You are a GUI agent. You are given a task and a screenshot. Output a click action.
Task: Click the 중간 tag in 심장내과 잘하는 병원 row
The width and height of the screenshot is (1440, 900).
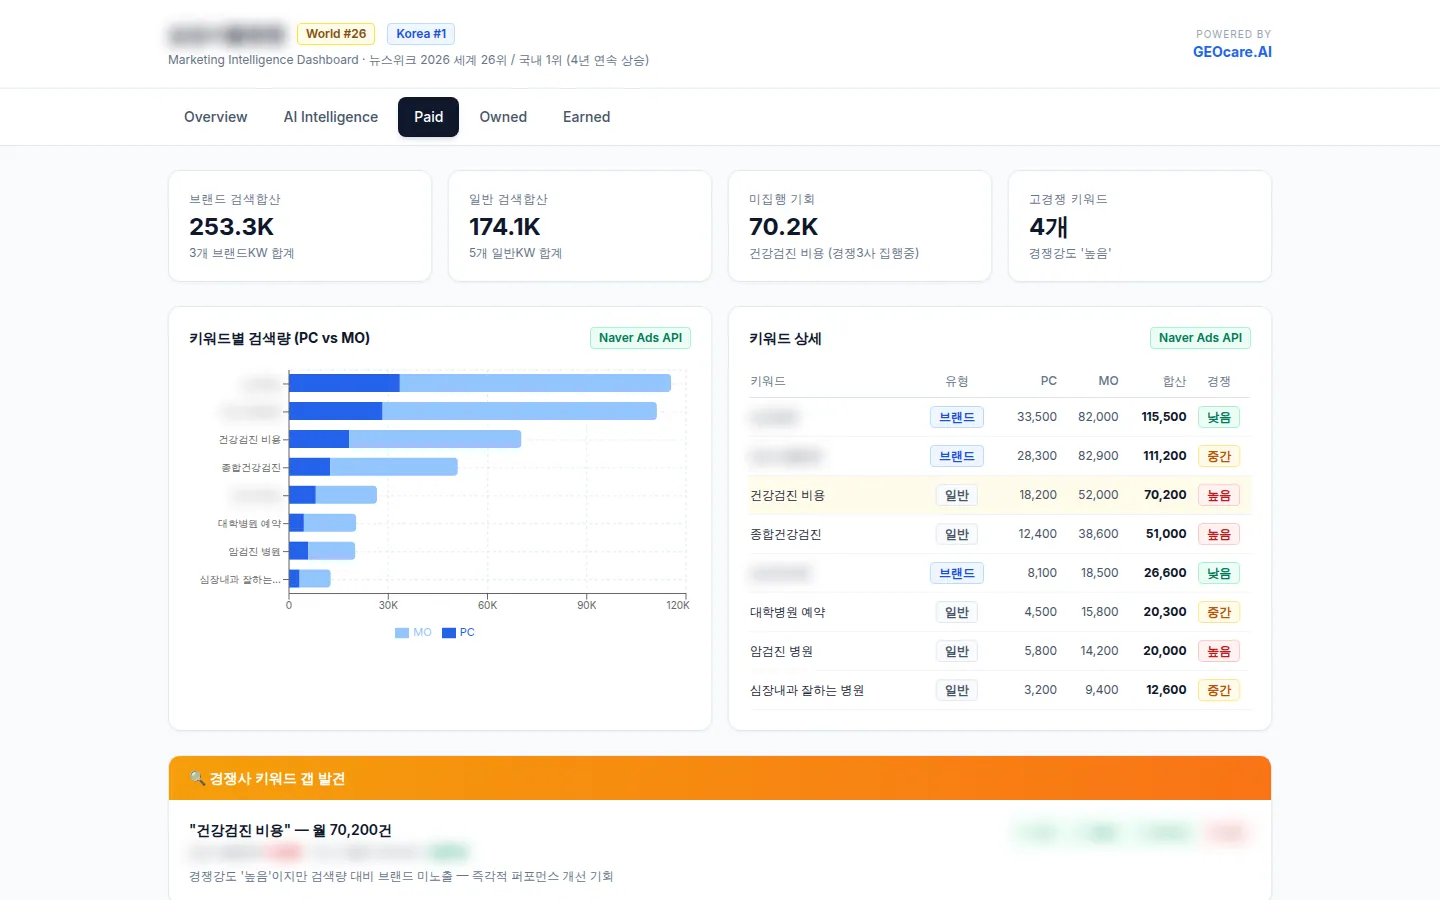(x=1219, y=690)
